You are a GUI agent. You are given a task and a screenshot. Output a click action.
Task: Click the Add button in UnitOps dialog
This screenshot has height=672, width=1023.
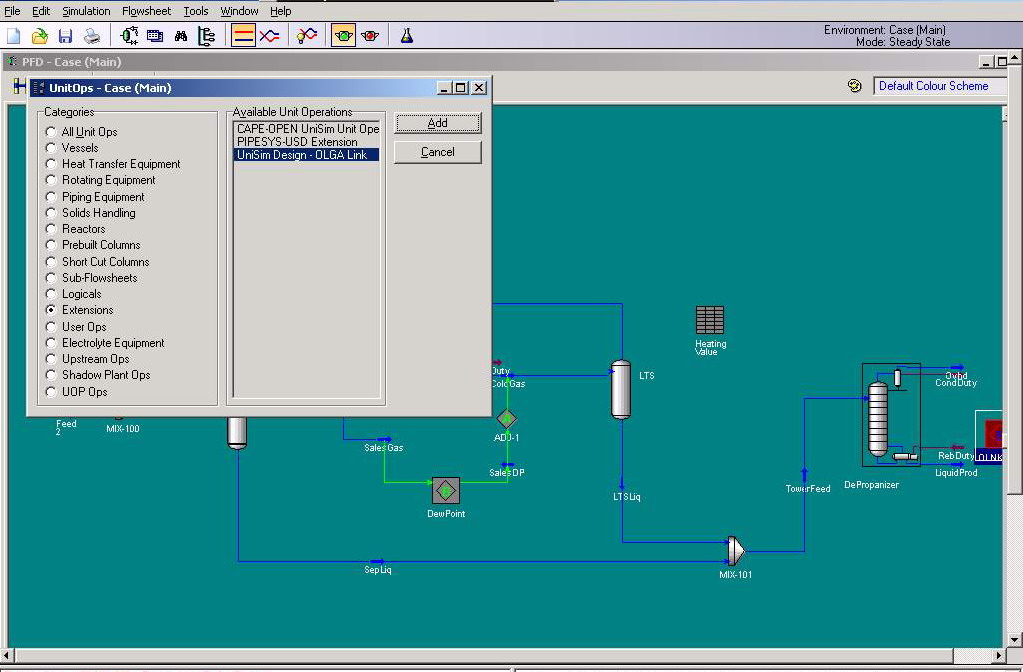tap(438, 123)
